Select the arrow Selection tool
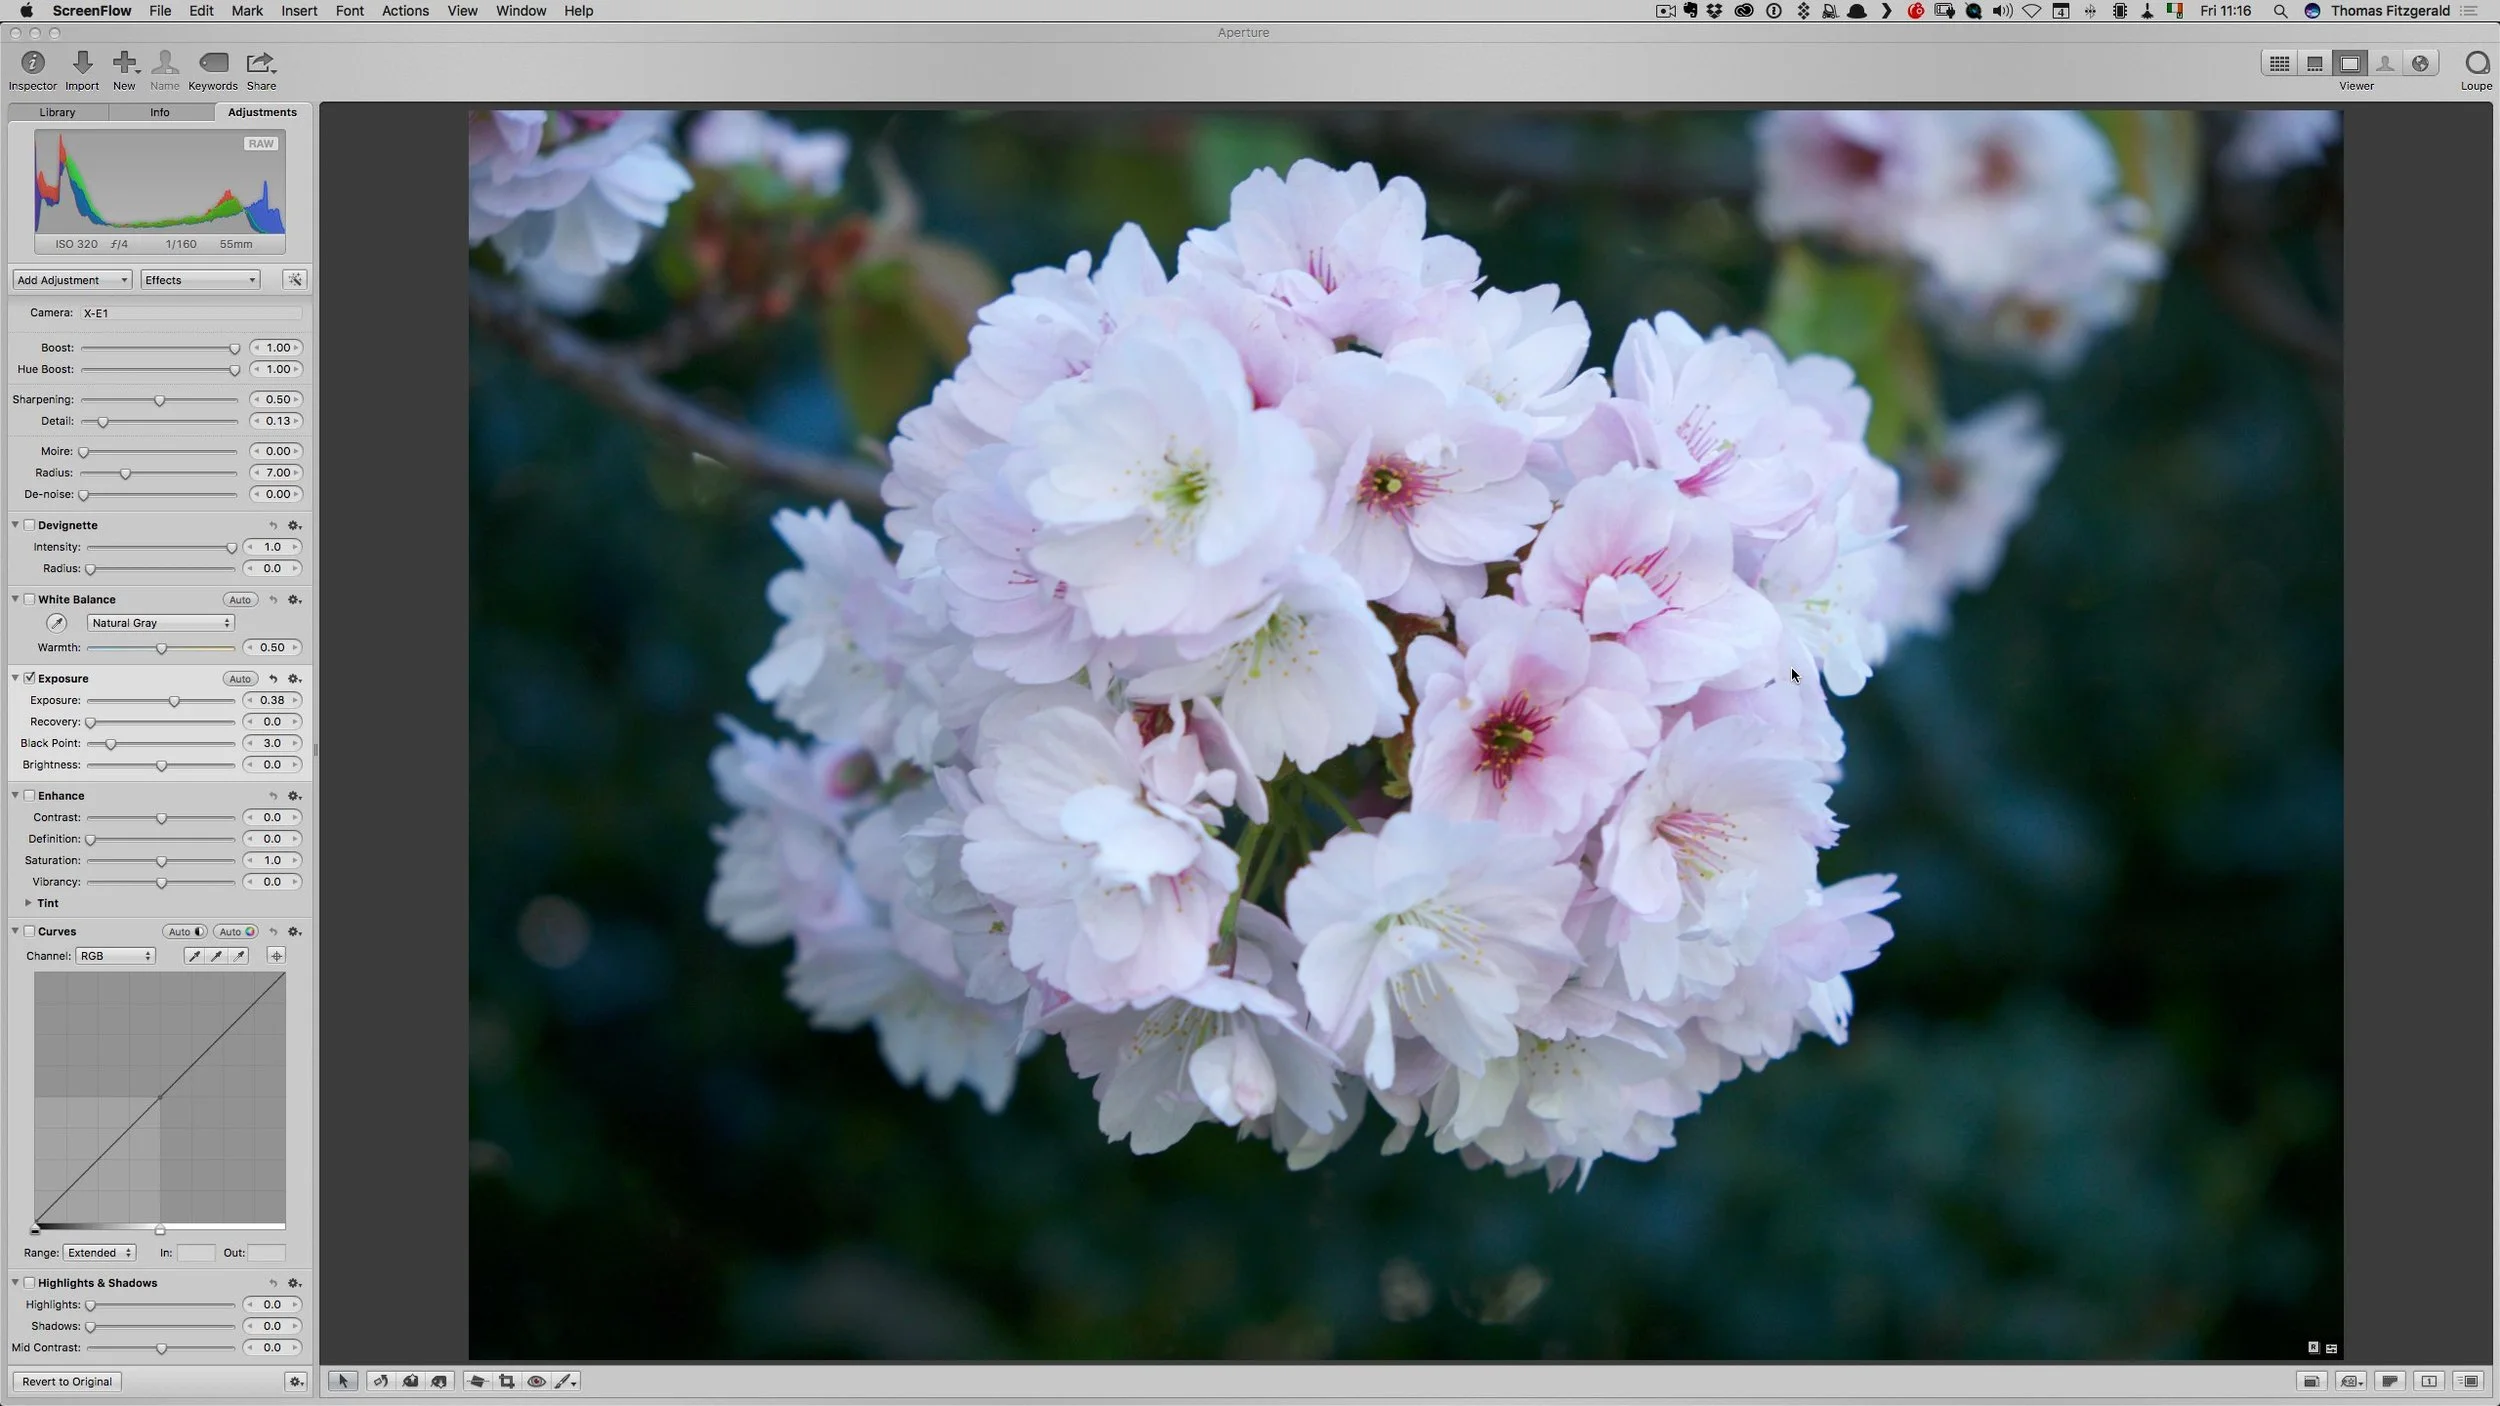2500x1406 pixels. tap(342, 1381)
